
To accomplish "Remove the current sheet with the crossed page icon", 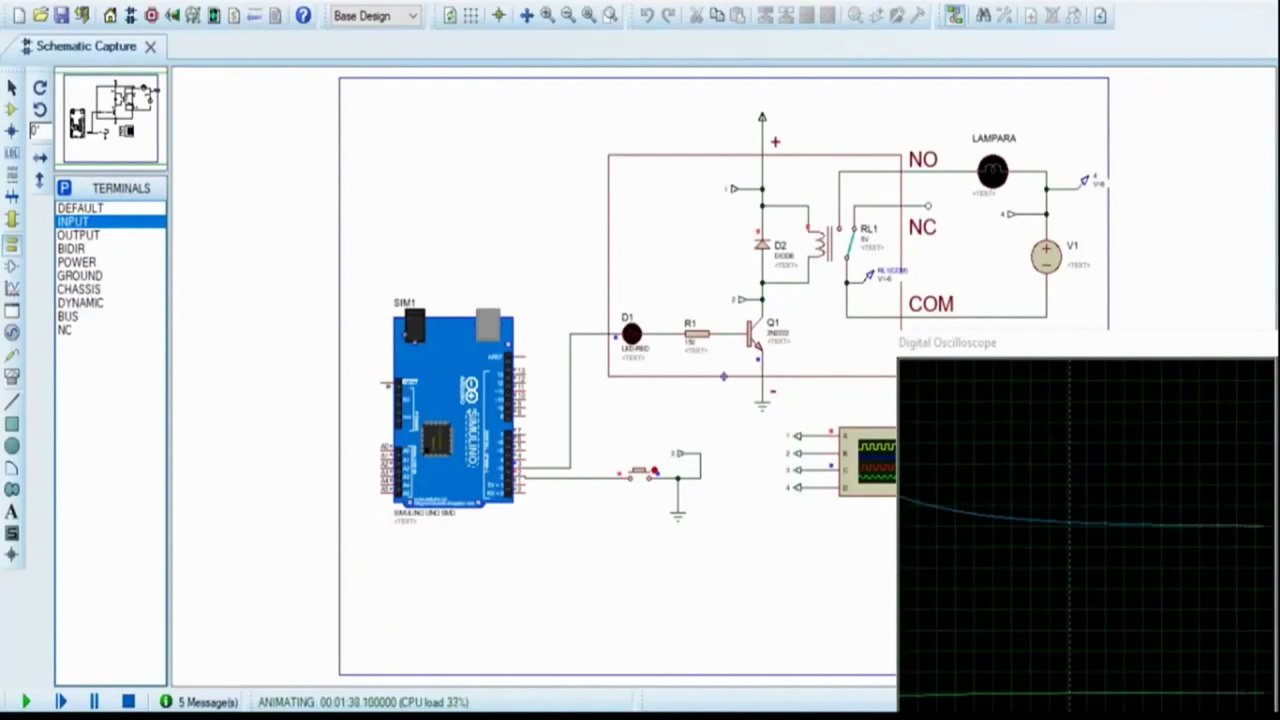I will [x=1052, y=16].
